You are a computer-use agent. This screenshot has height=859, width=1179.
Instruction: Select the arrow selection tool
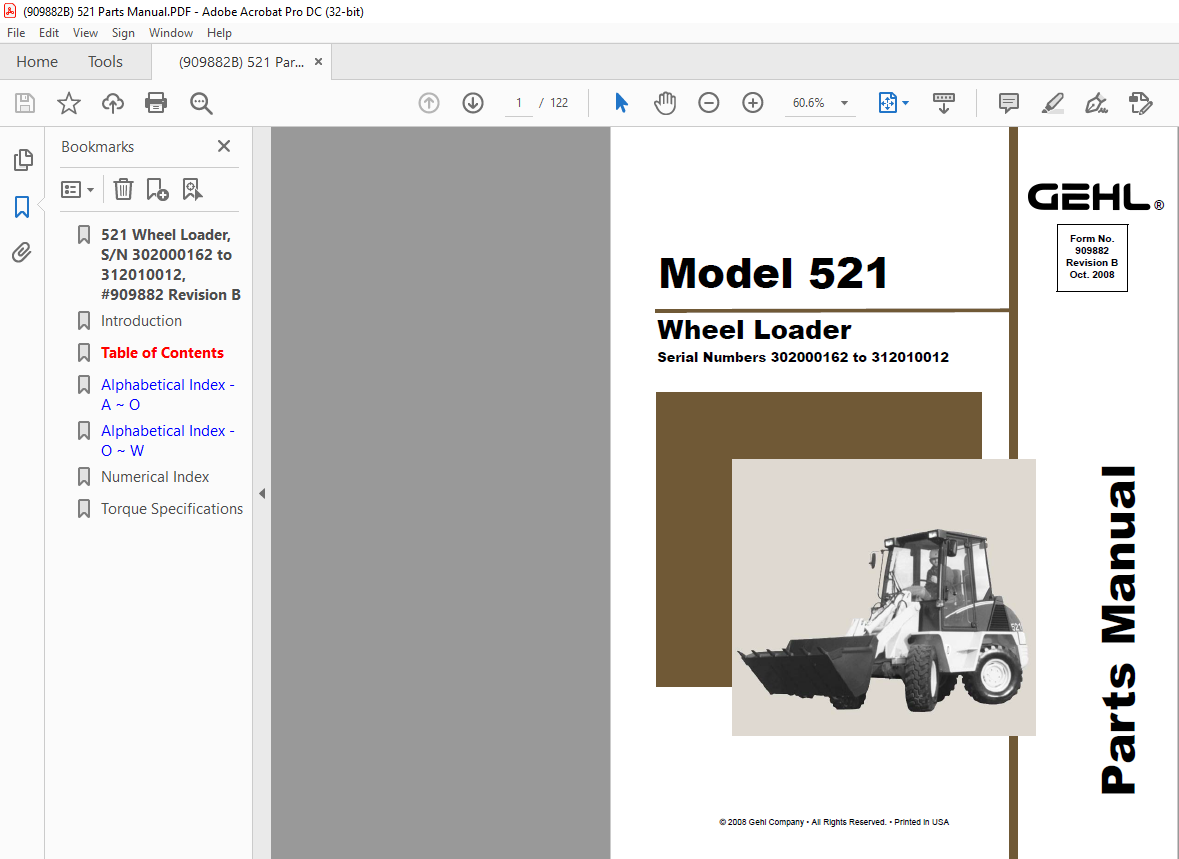tap(621, 103)
